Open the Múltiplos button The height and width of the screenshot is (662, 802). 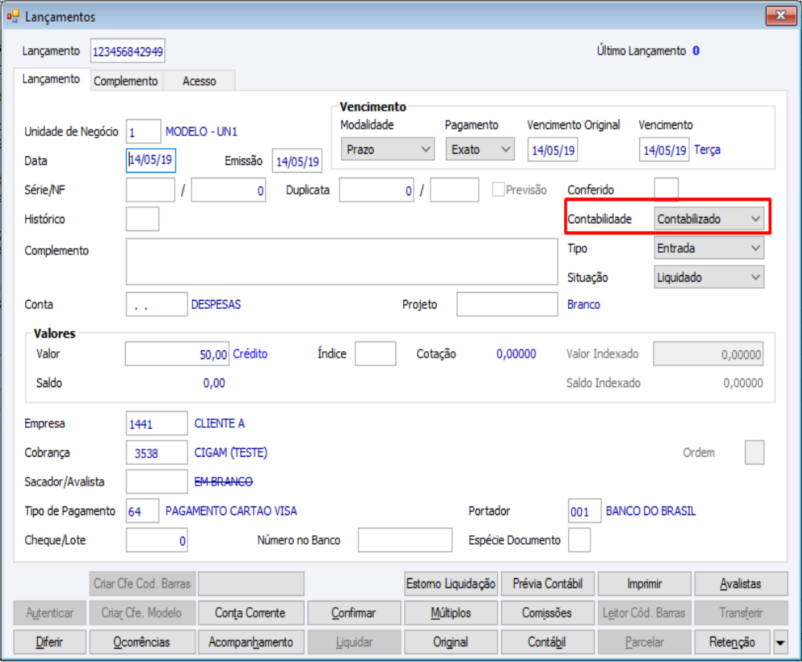[451, 613]
